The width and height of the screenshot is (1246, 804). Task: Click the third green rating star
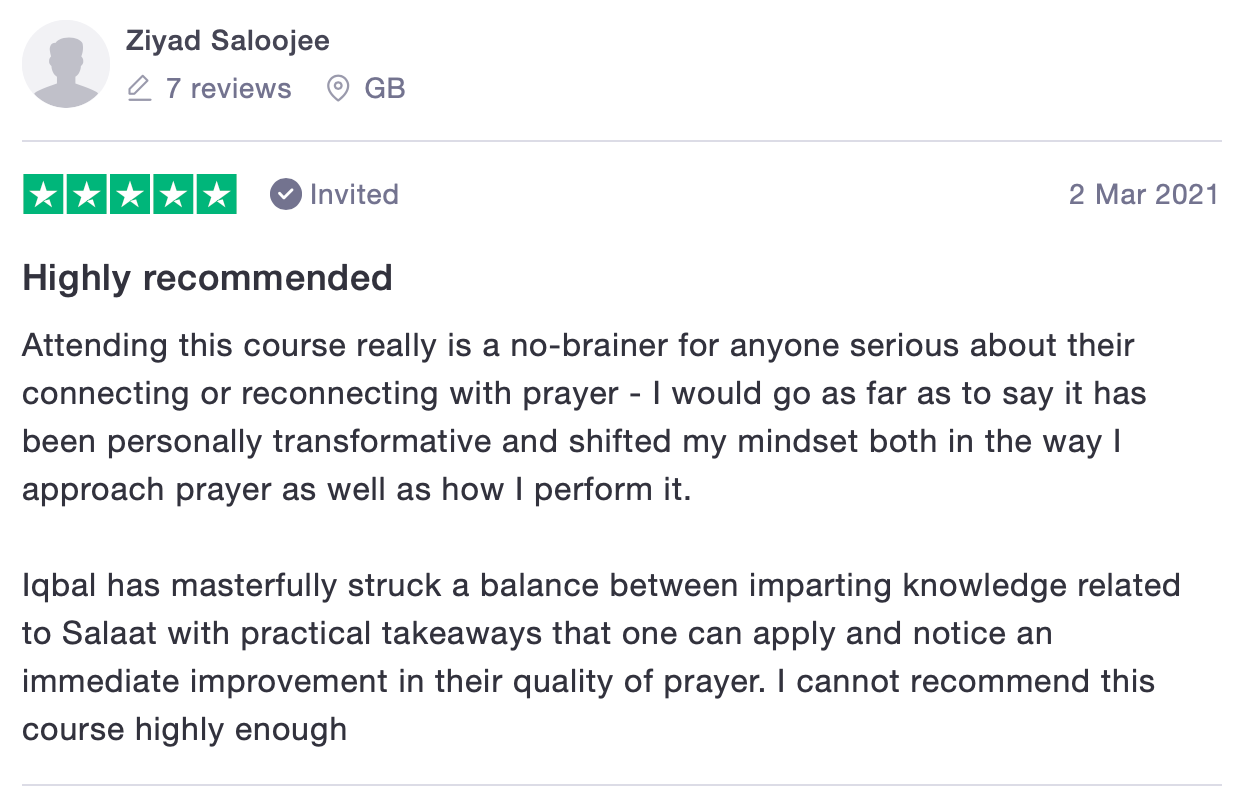tap(129, 194)
